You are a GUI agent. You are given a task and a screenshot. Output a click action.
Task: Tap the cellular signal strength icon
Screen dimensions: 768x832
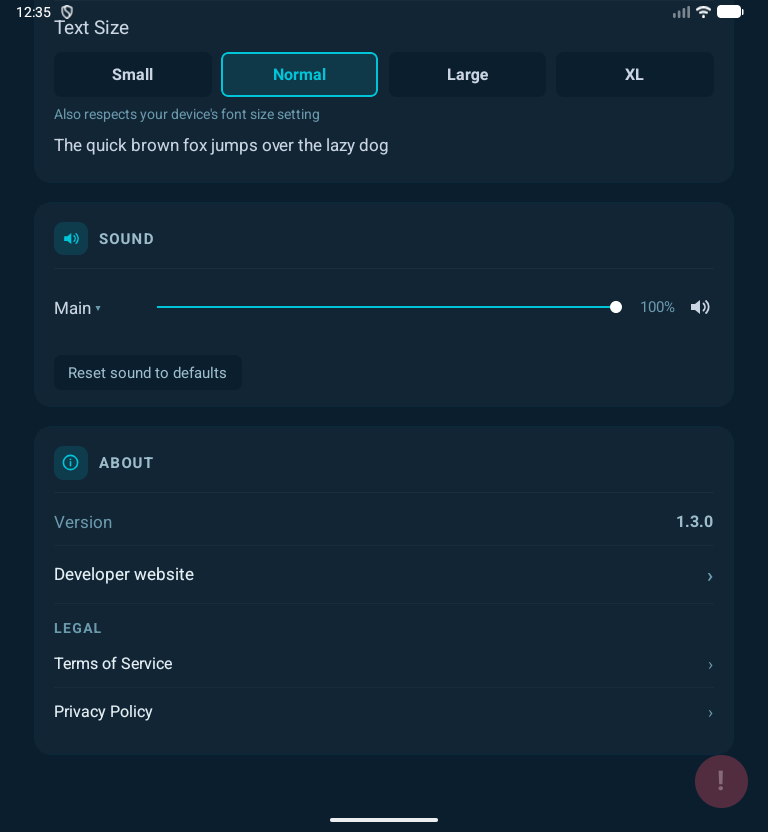681,12
